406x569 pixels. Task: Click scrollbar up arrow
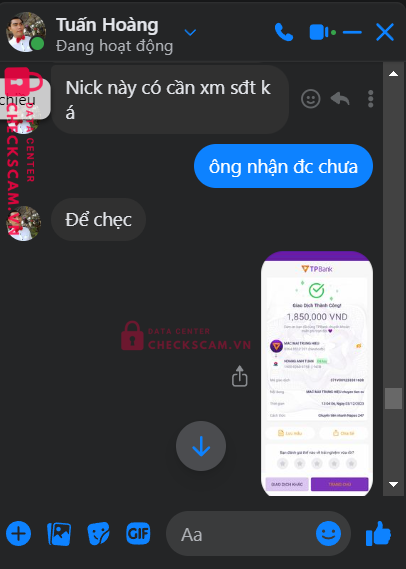[x=393, y=74]
